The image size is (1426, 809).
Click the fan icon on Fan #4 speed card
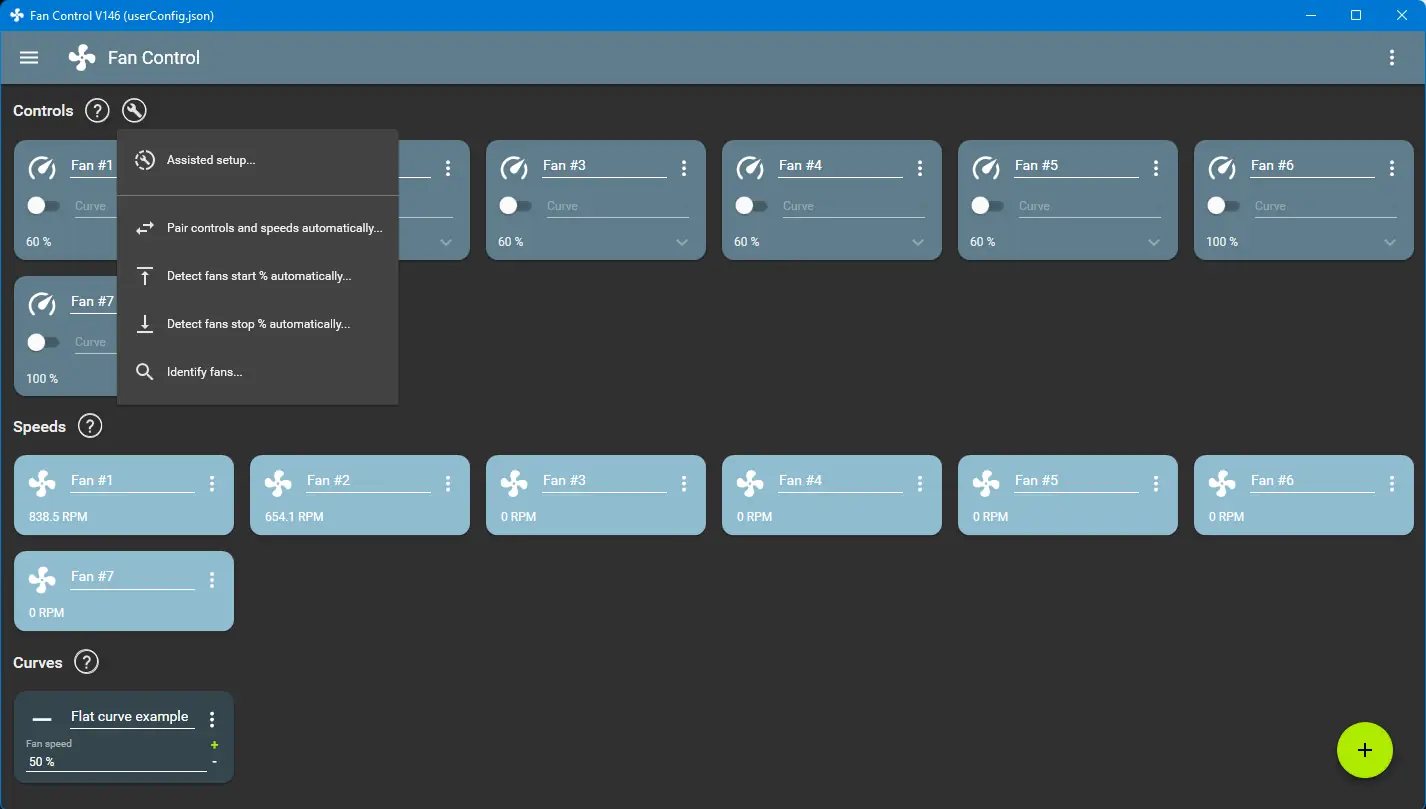point(750,484)
